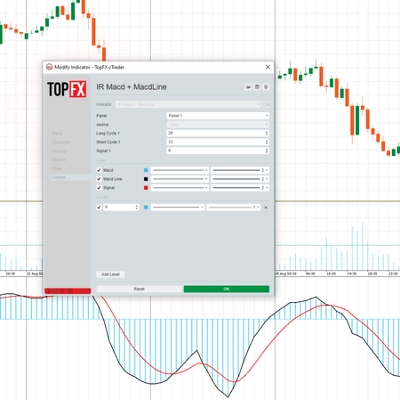The height and width of the screenshot is (400, 400).
Task: Select the Other category in the sidebar
Action: 57,169
